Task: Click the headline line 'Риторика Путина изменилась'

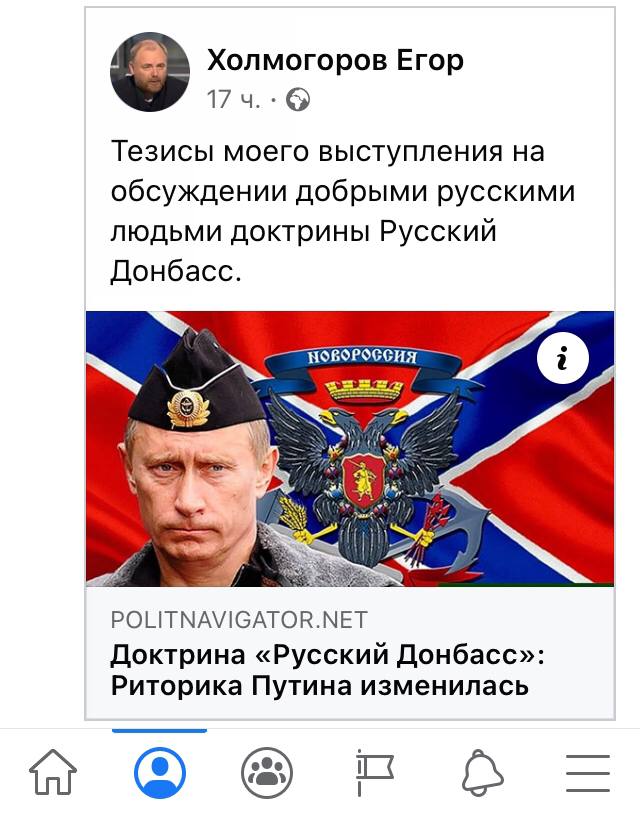Action: [320, 685]
